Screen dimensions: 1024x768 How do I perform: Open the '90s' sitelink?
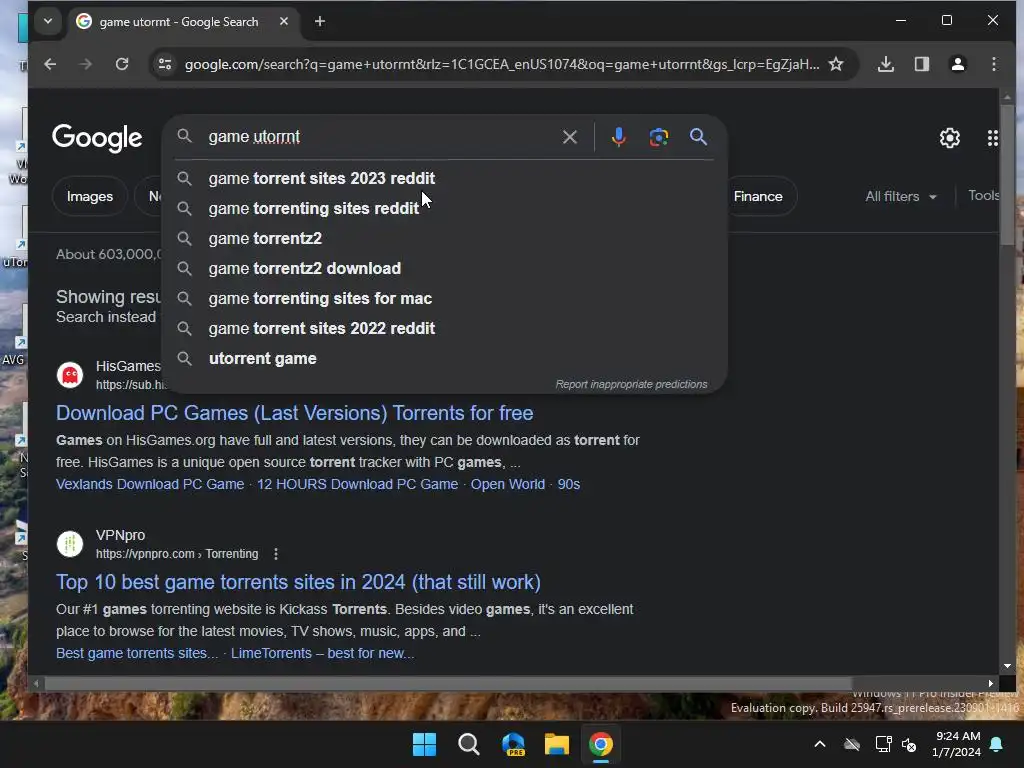coord(568,485)
